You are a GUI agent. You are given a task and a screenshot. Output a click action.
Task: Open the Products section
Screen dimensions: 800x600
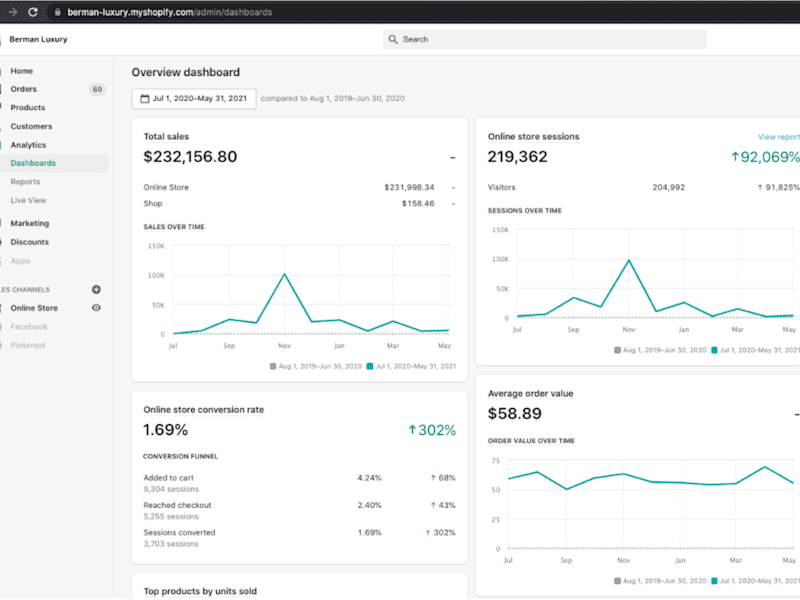(x=28, y=108)
